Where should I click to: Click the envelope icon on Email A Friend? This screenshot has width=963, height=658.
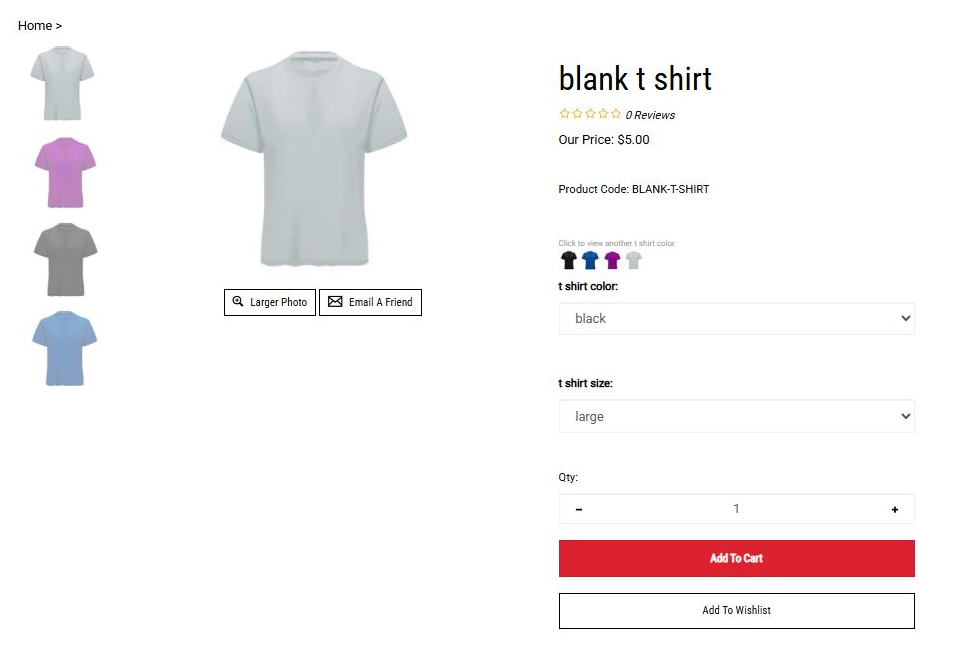coord(335,301)
